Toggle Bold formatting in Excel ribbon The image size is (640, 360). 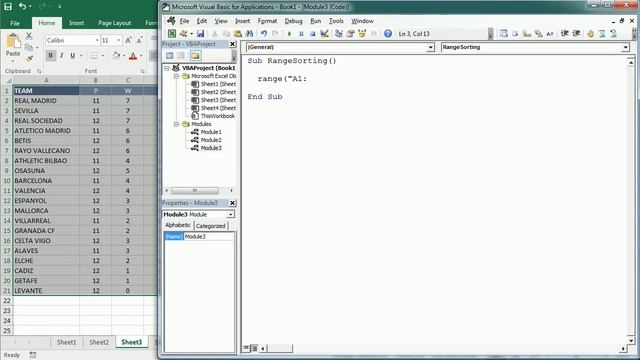click(51, 56)
